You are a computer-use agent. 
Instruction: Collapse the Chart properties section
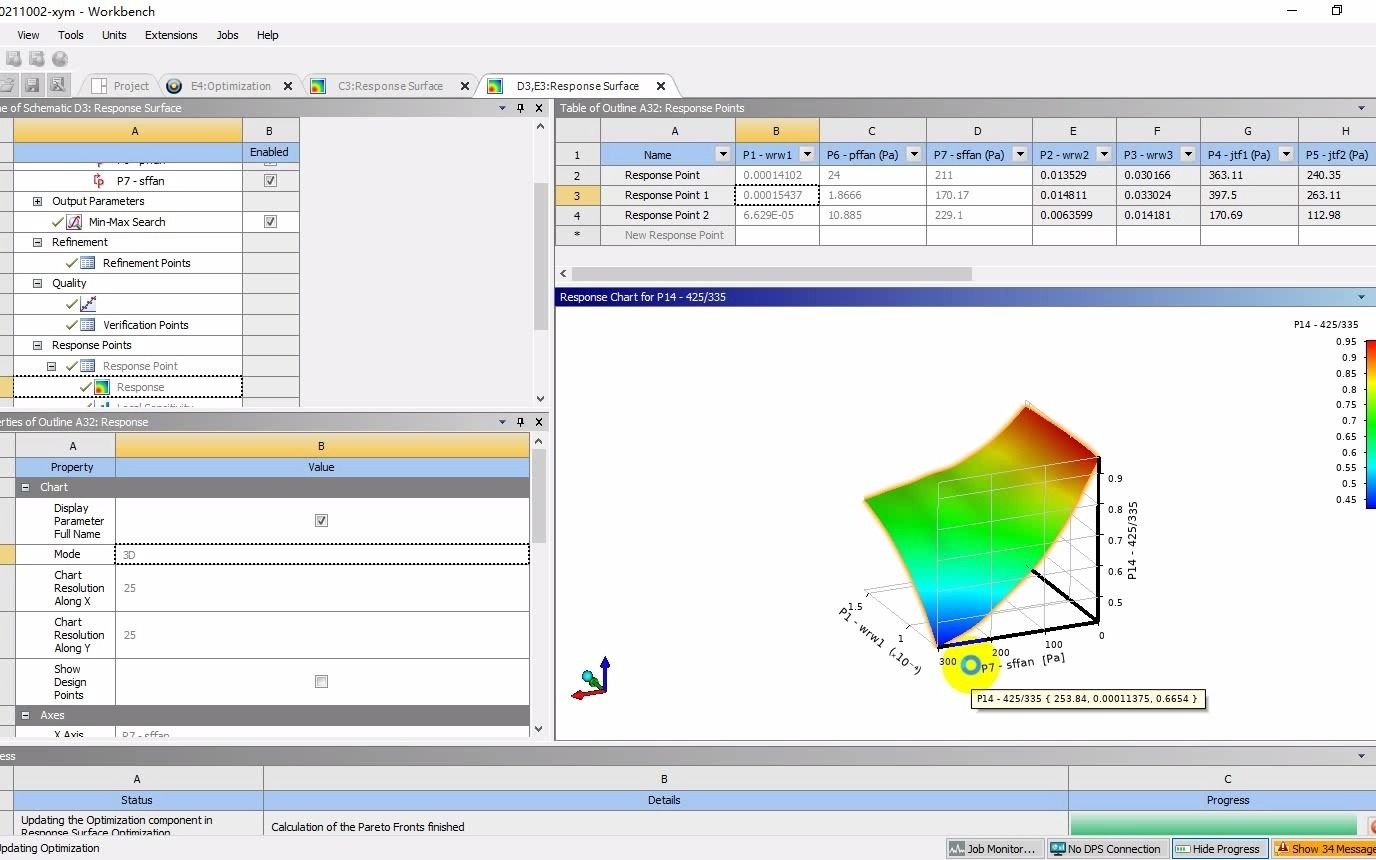26,487
